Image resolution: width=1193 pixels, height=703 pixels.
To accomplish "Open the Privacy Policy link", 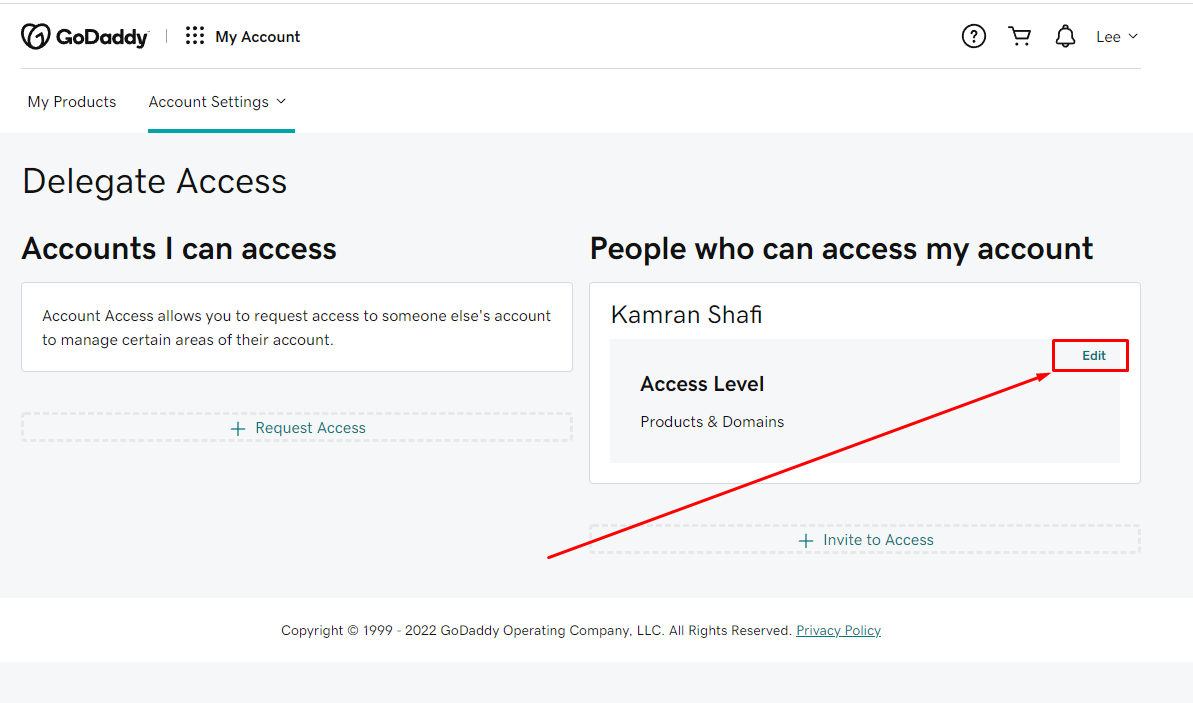I will point(838,630).
